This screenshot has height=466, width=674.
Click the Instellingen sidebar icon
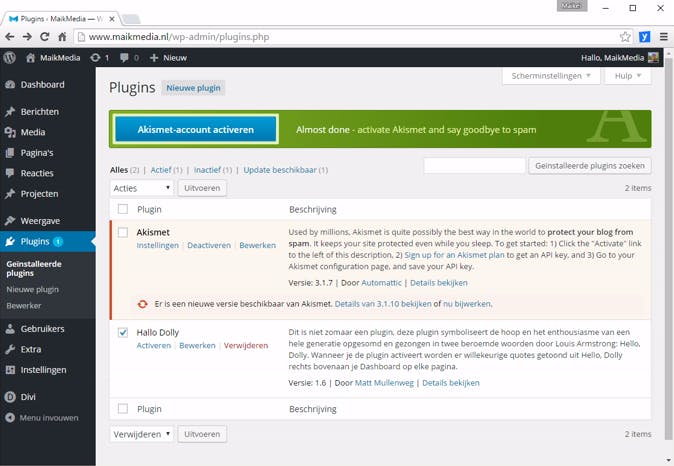(x=10, y=370)
